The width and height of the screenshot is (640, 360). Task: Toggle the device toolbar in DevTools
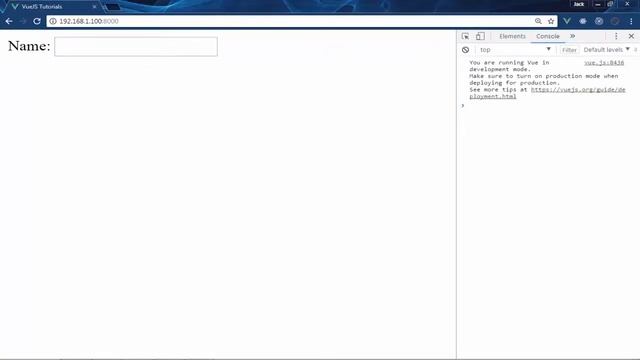pos(480,36)
